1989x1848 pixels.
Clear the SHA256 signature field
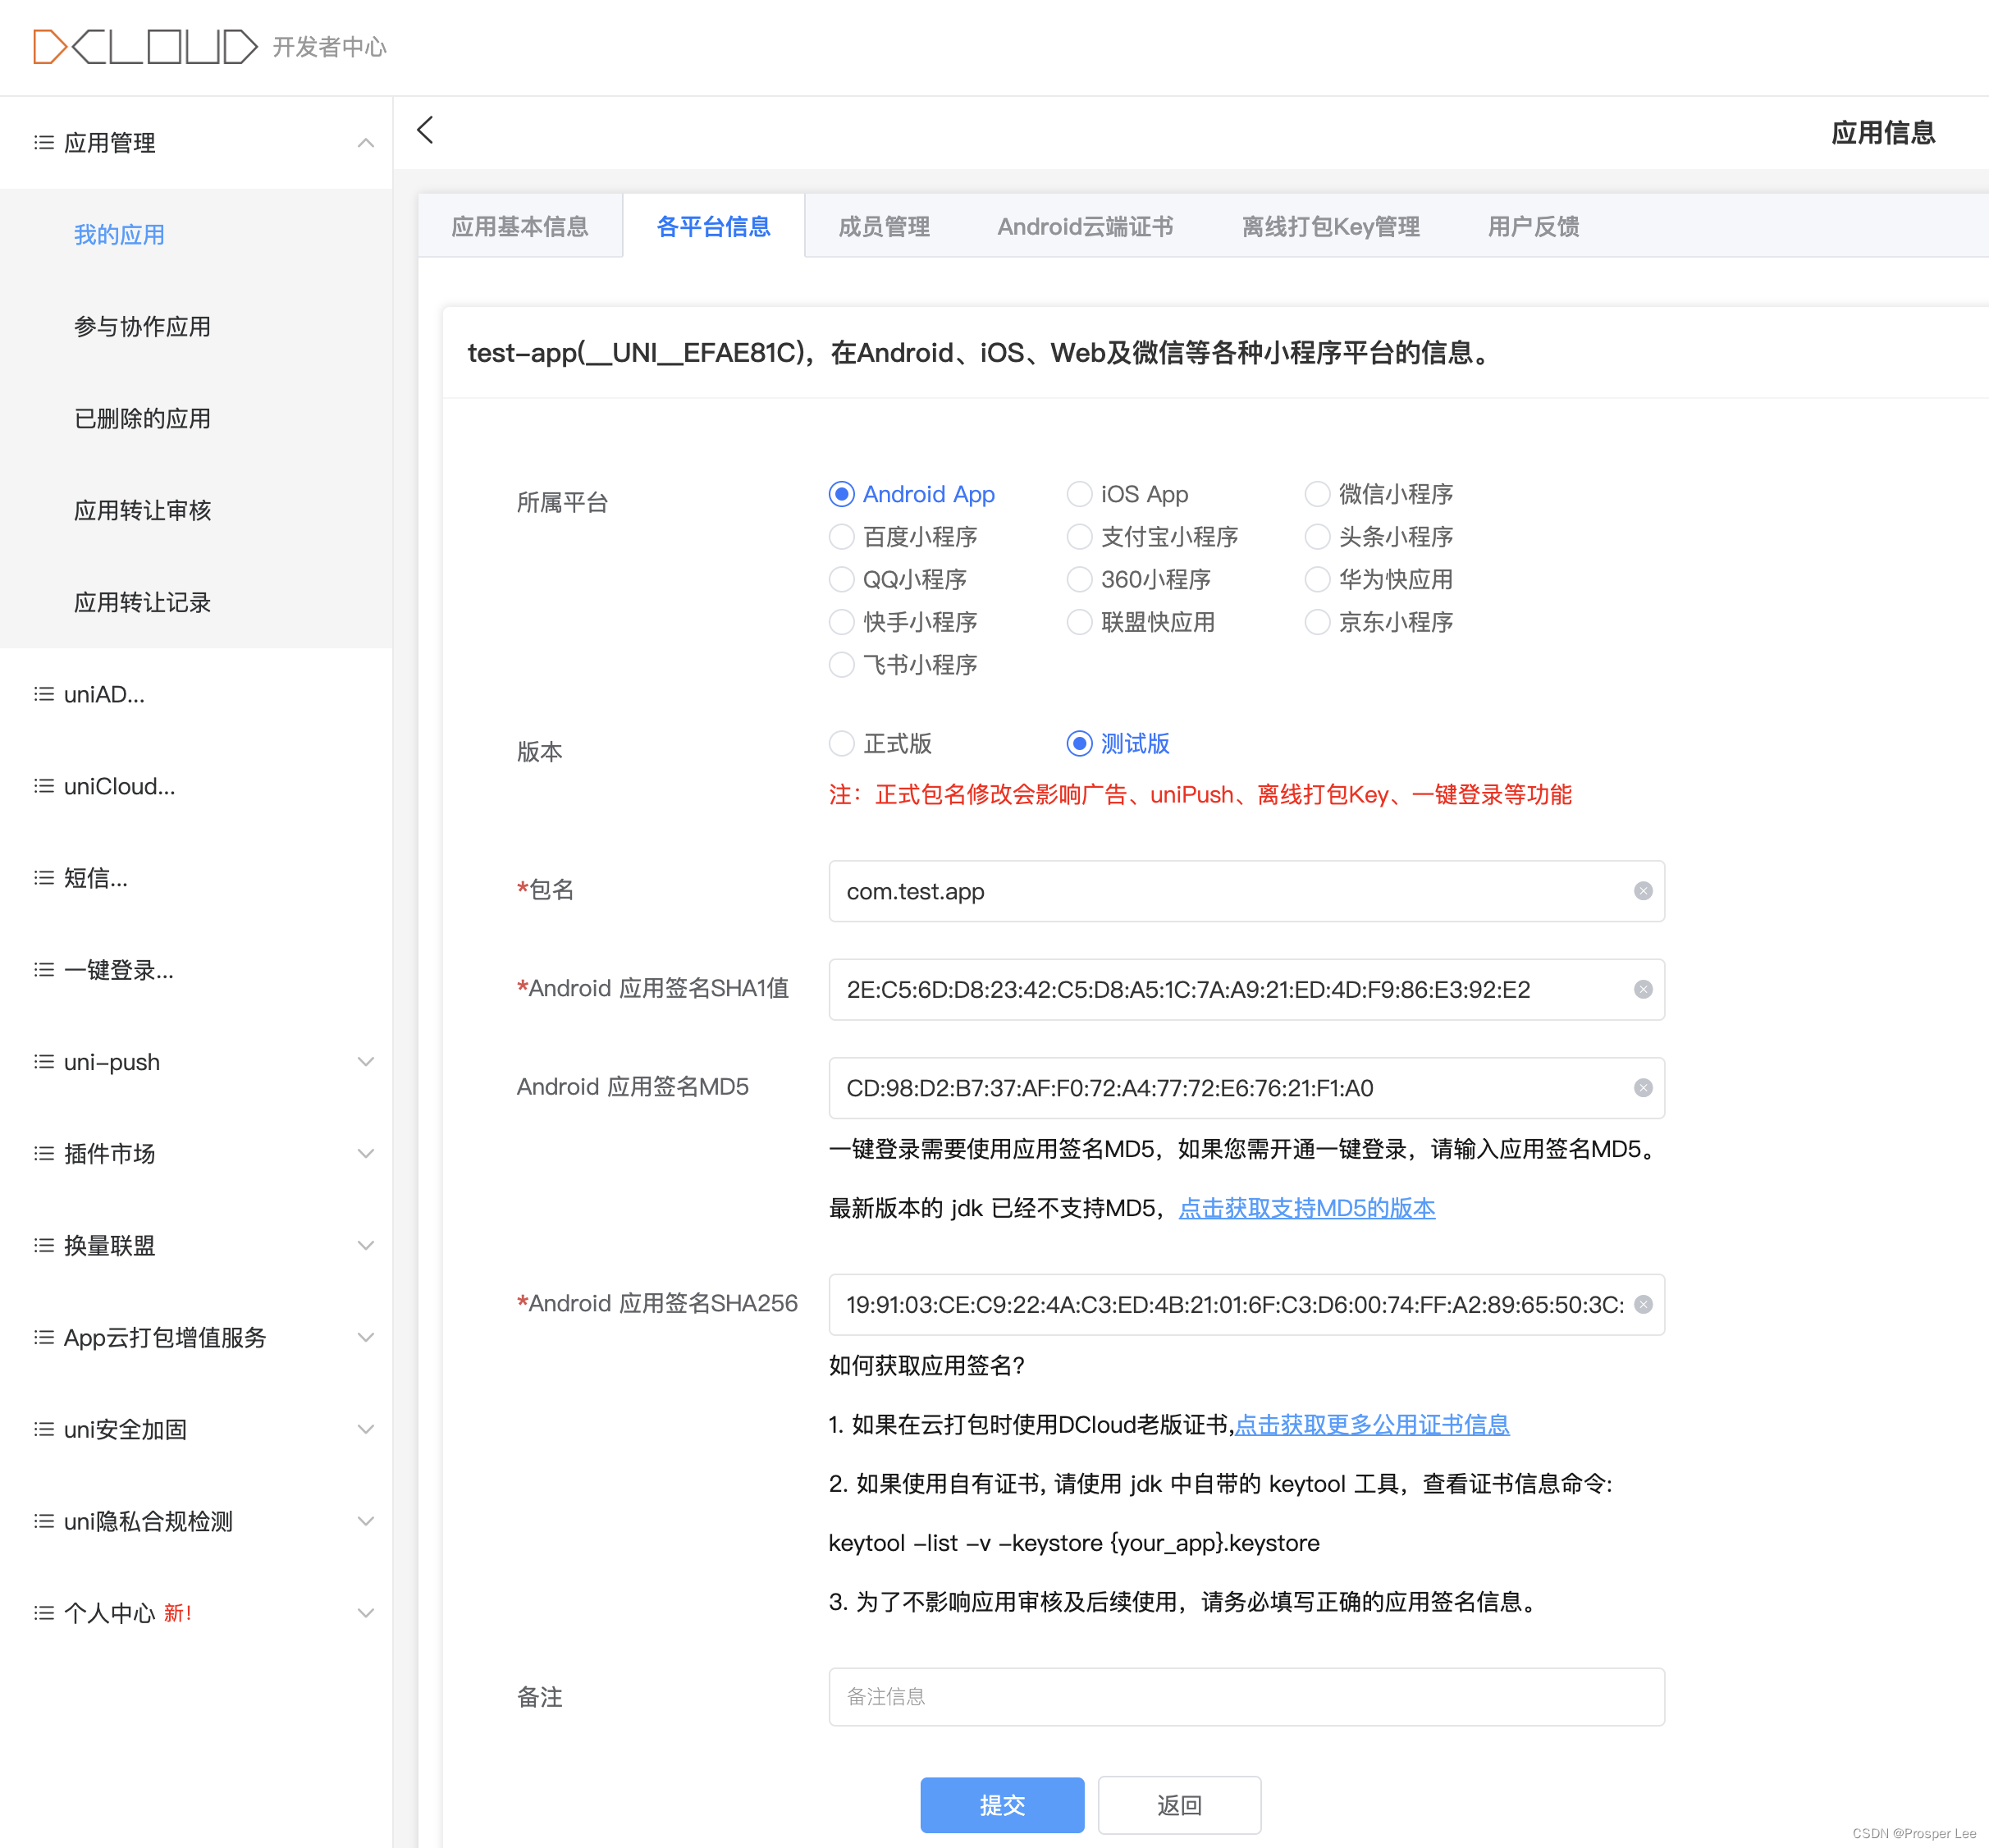coord(1642,1304)
